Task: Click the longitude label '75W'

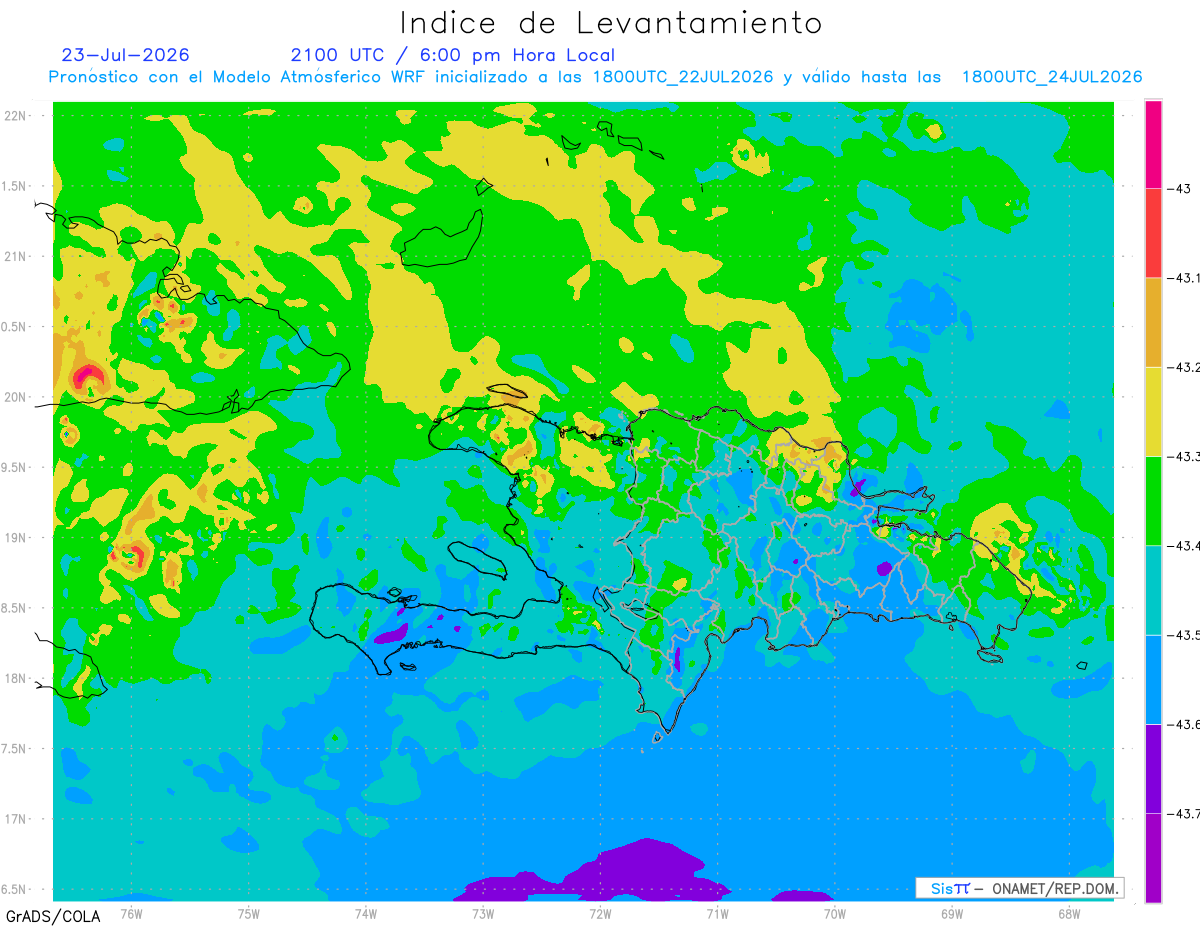Action: pyautogui.click(x=249, y=912)
